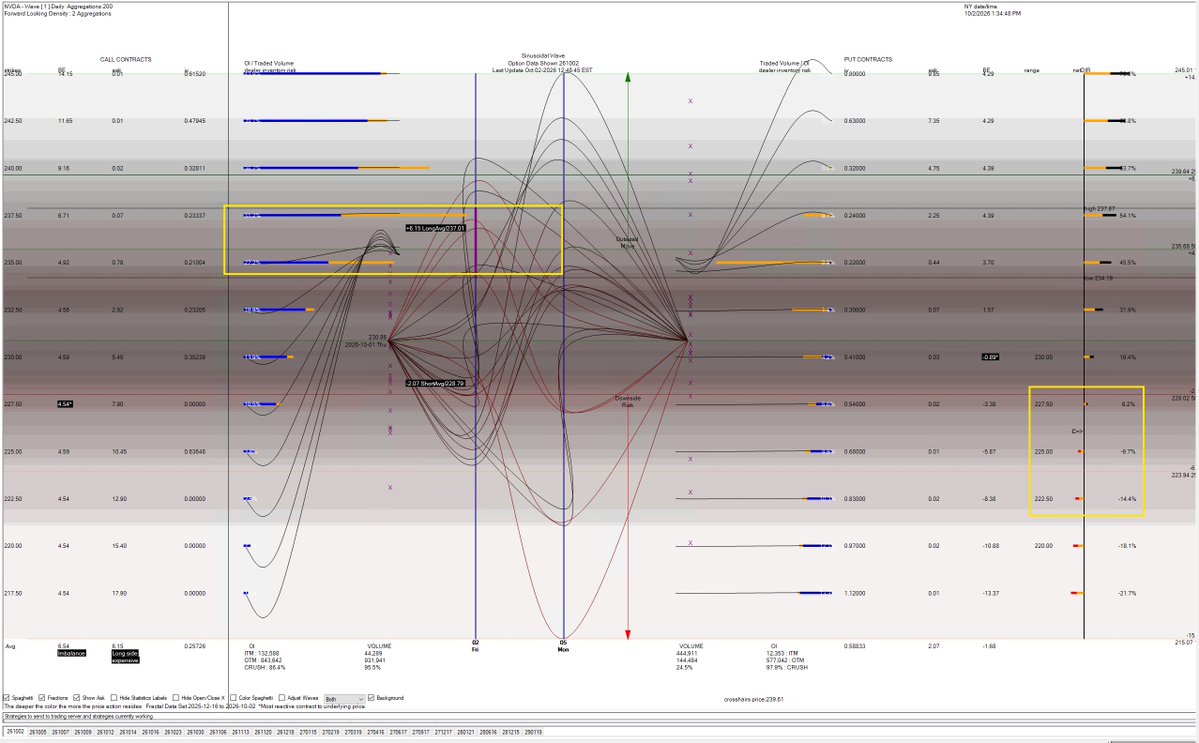Choose the 270319 expiration tab
This screenshot has width=1199, height=743.
353,732
